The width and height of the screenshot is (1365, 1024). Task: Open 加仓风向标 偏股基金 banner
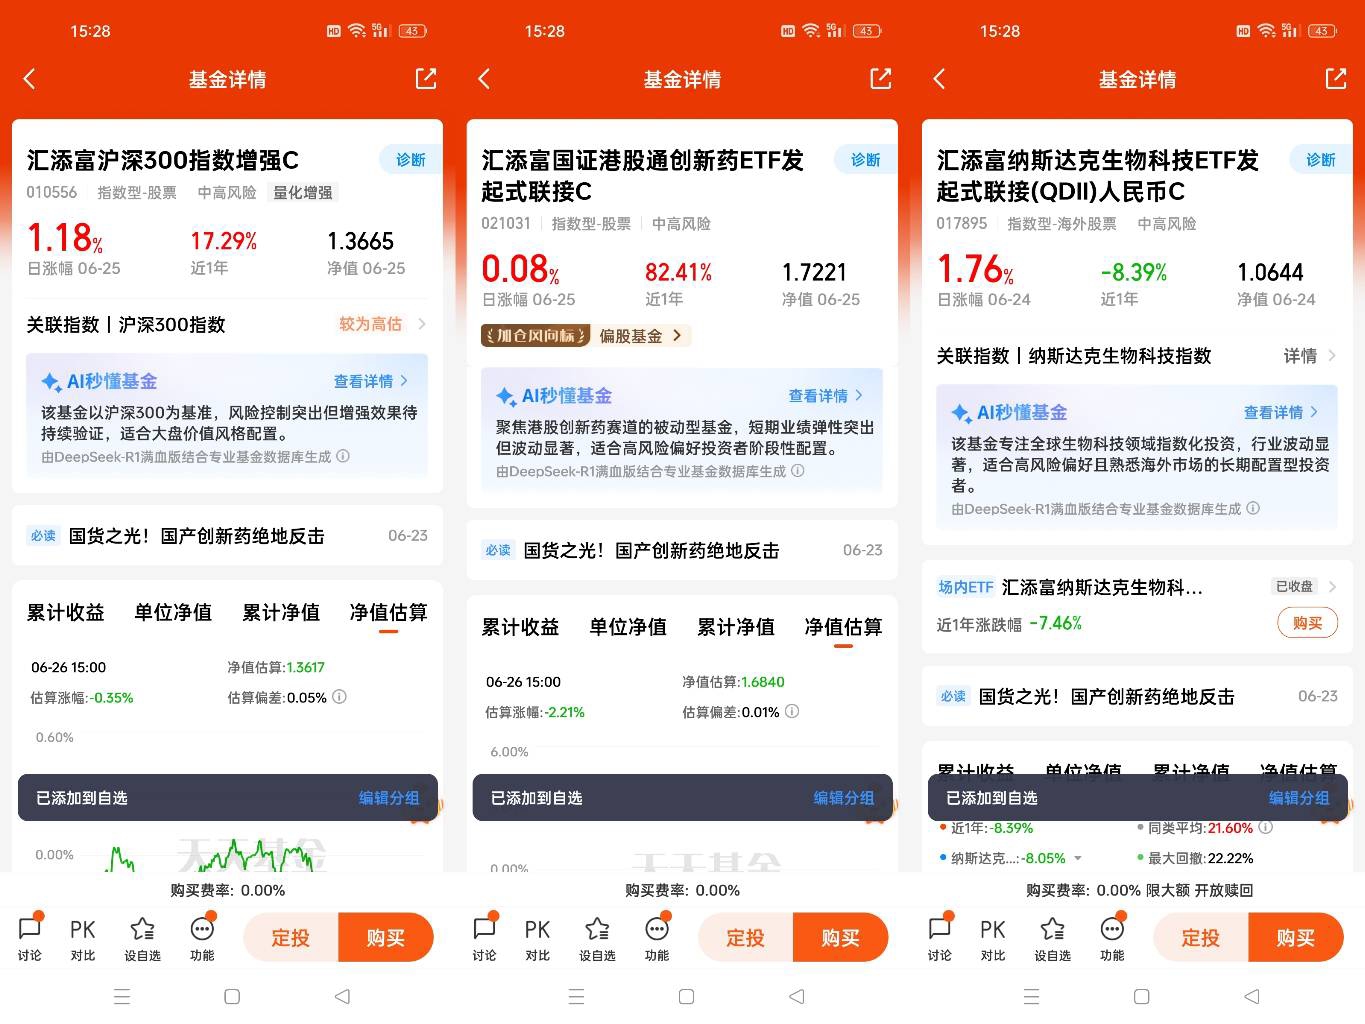(585, 336)
